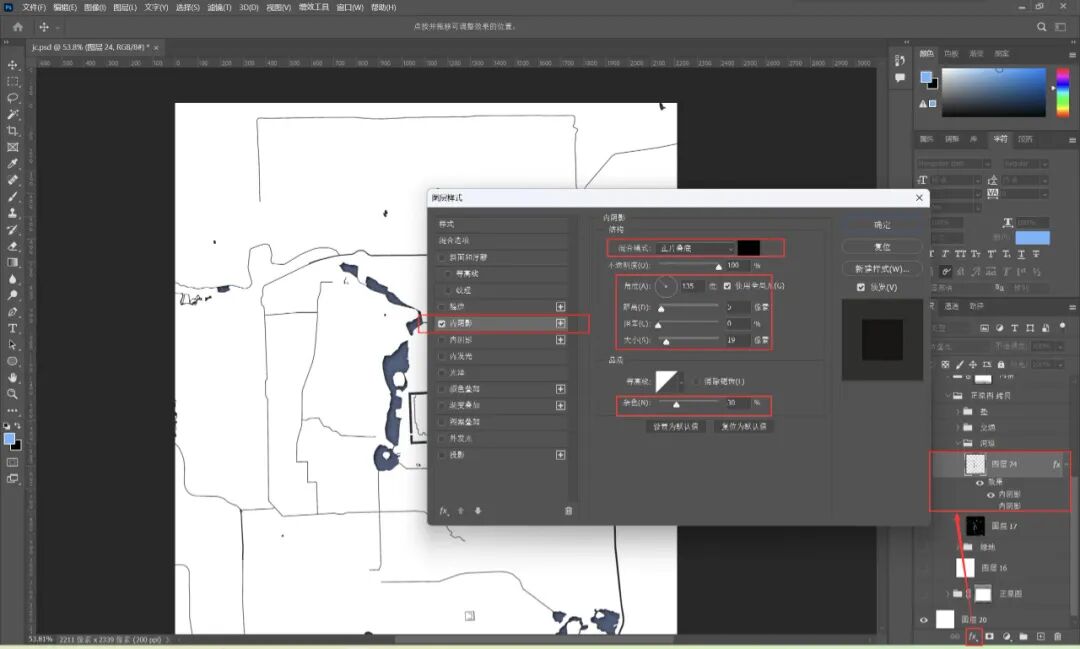Click the fx button below the layers list
The image size is (1080, 649).
tap(973, 637)
